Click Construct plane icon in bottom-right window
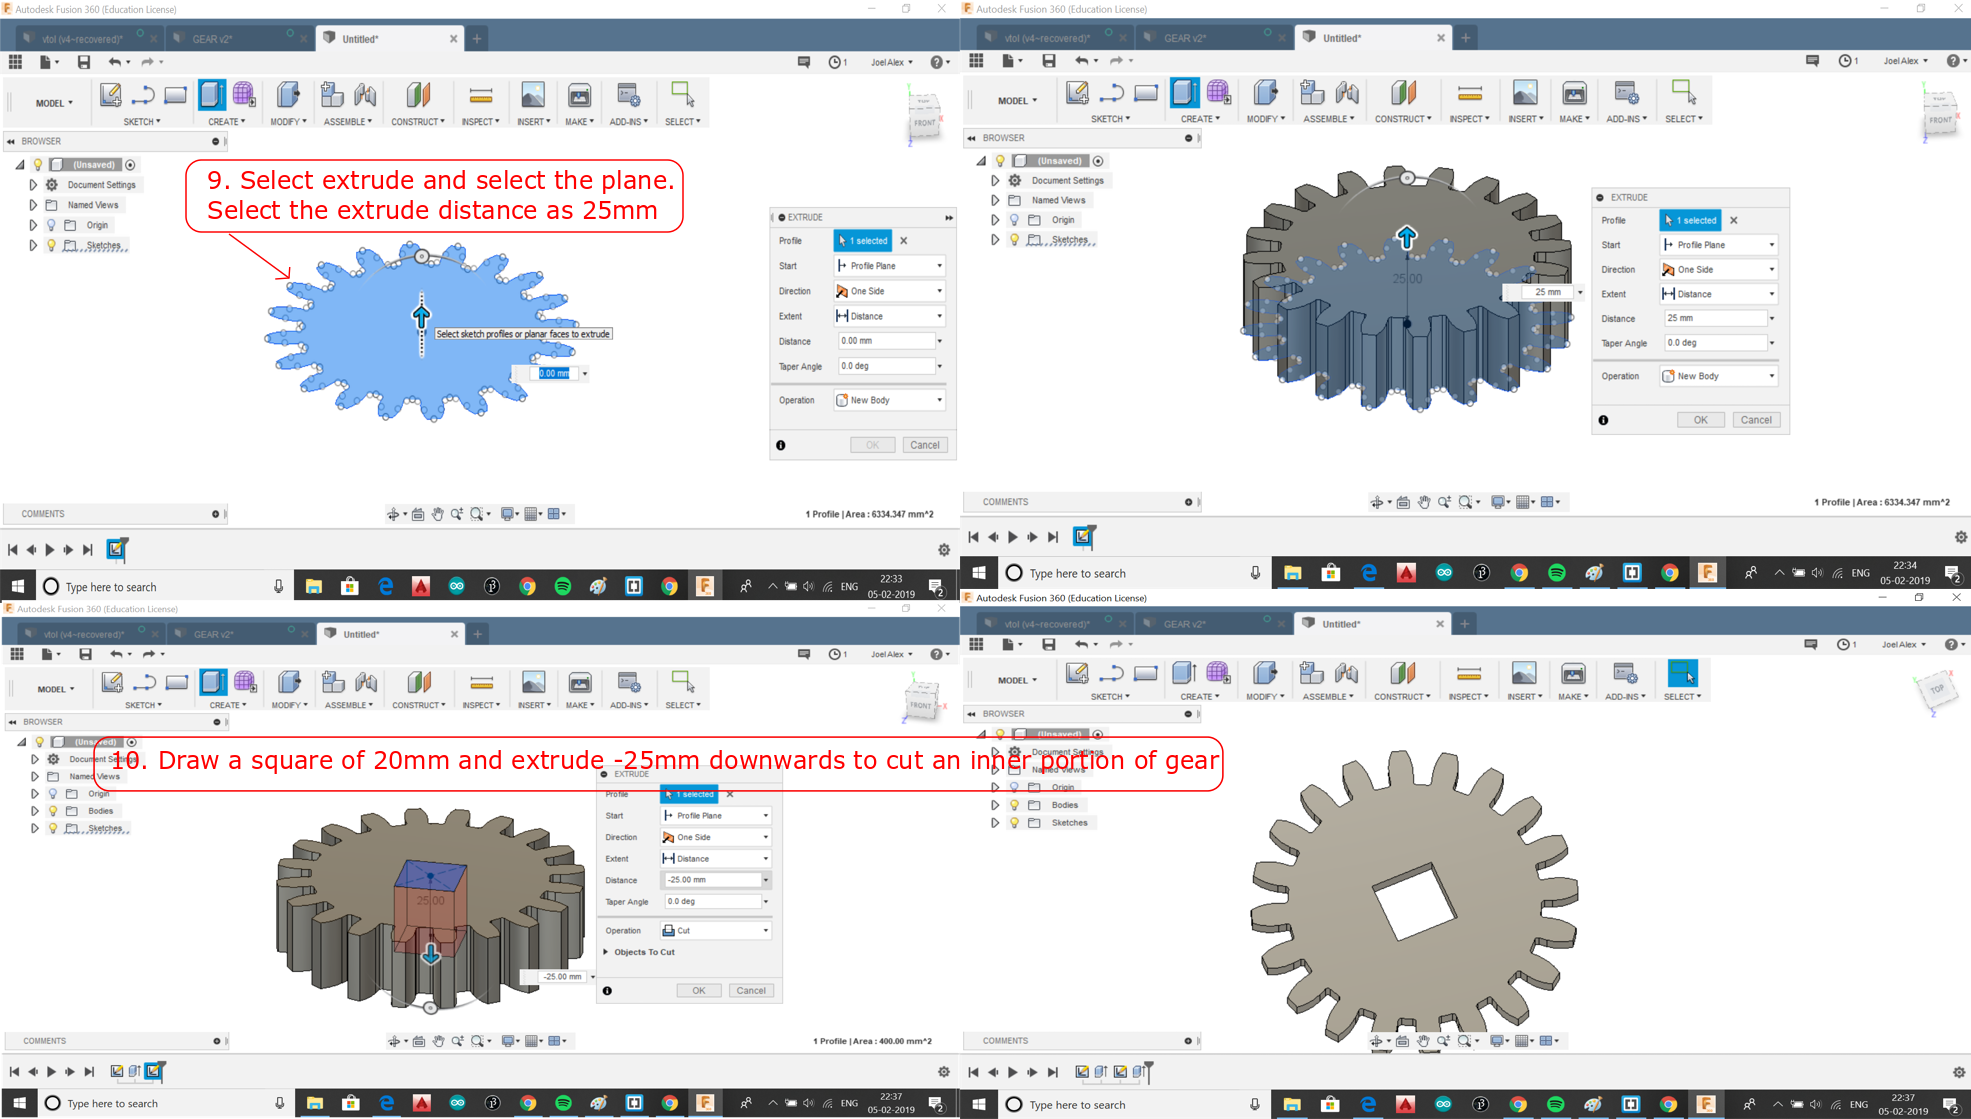Viewport: 1971px width, 1119px height. pos(1402,674)
